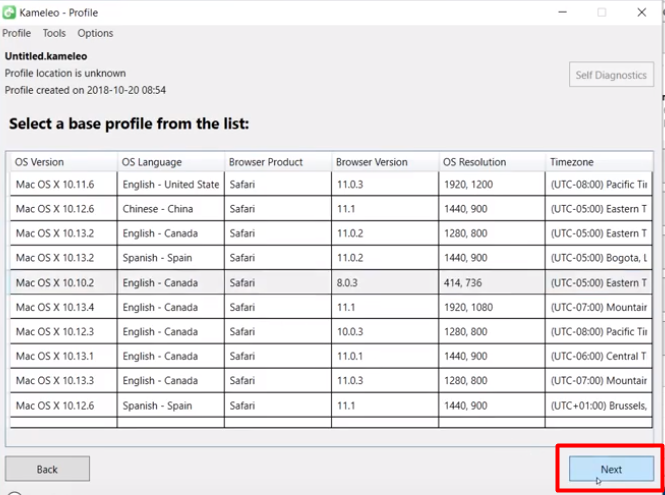Sort by the OS Language column header
The image size is (665, 495).
coord(170,162)
